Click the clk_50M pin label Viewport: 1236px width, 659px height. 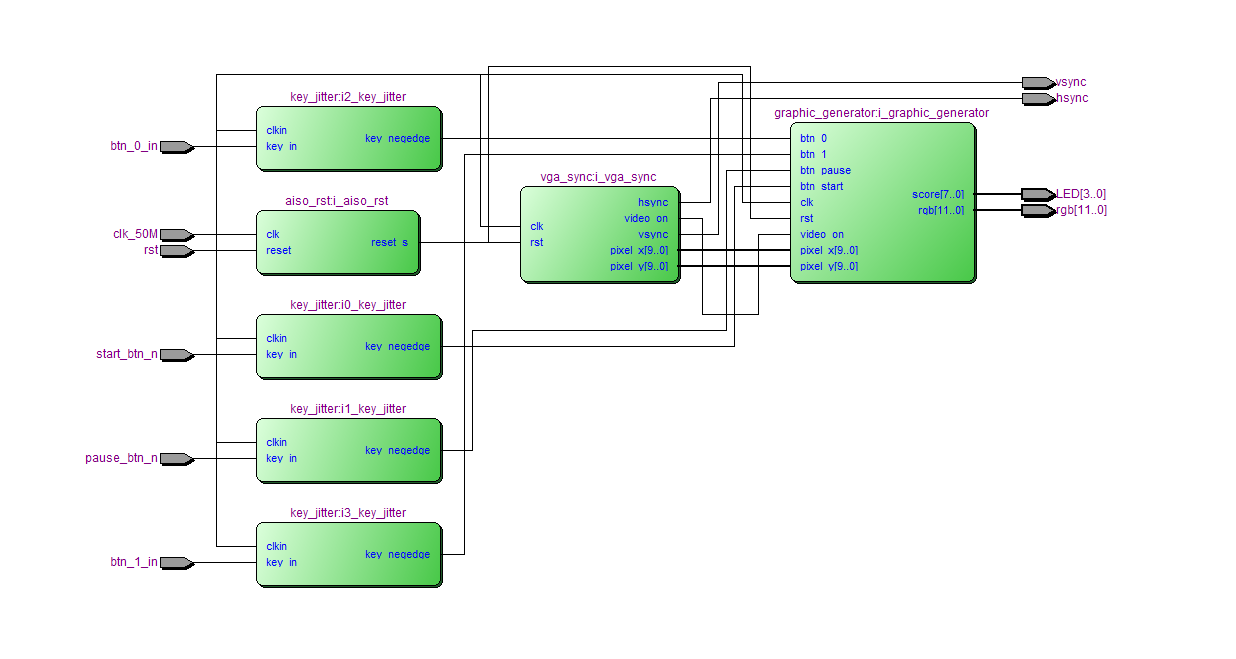135,234
